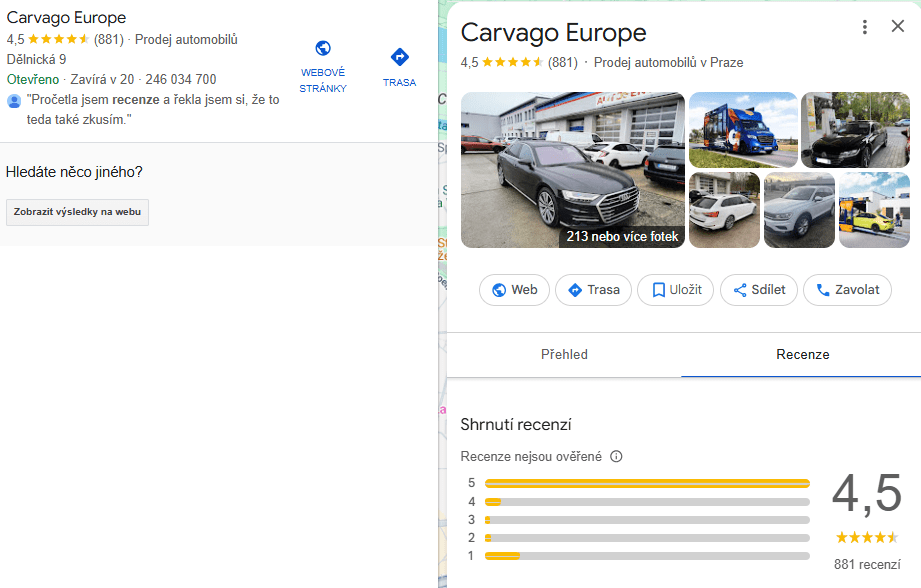Save the place with Uložit button
The height and width of the screenshot is (588, 921).
(675, 290)
